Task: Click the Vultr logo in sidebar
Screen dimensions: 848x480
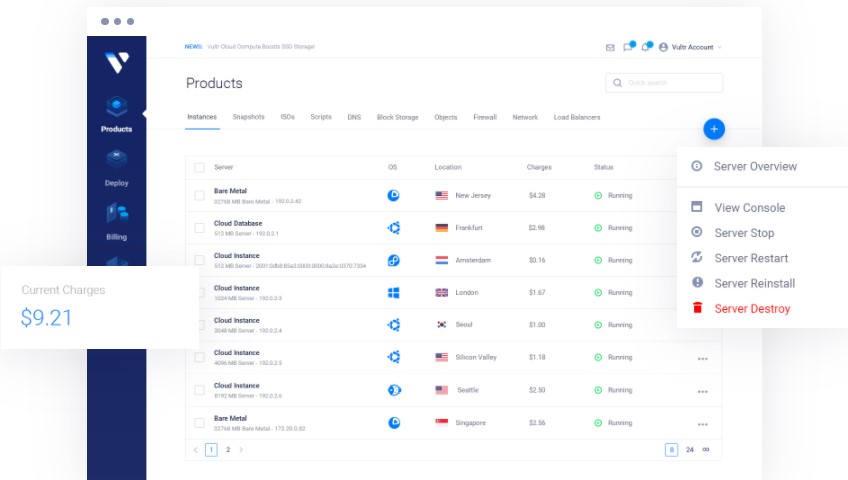Action: (116, 63)
